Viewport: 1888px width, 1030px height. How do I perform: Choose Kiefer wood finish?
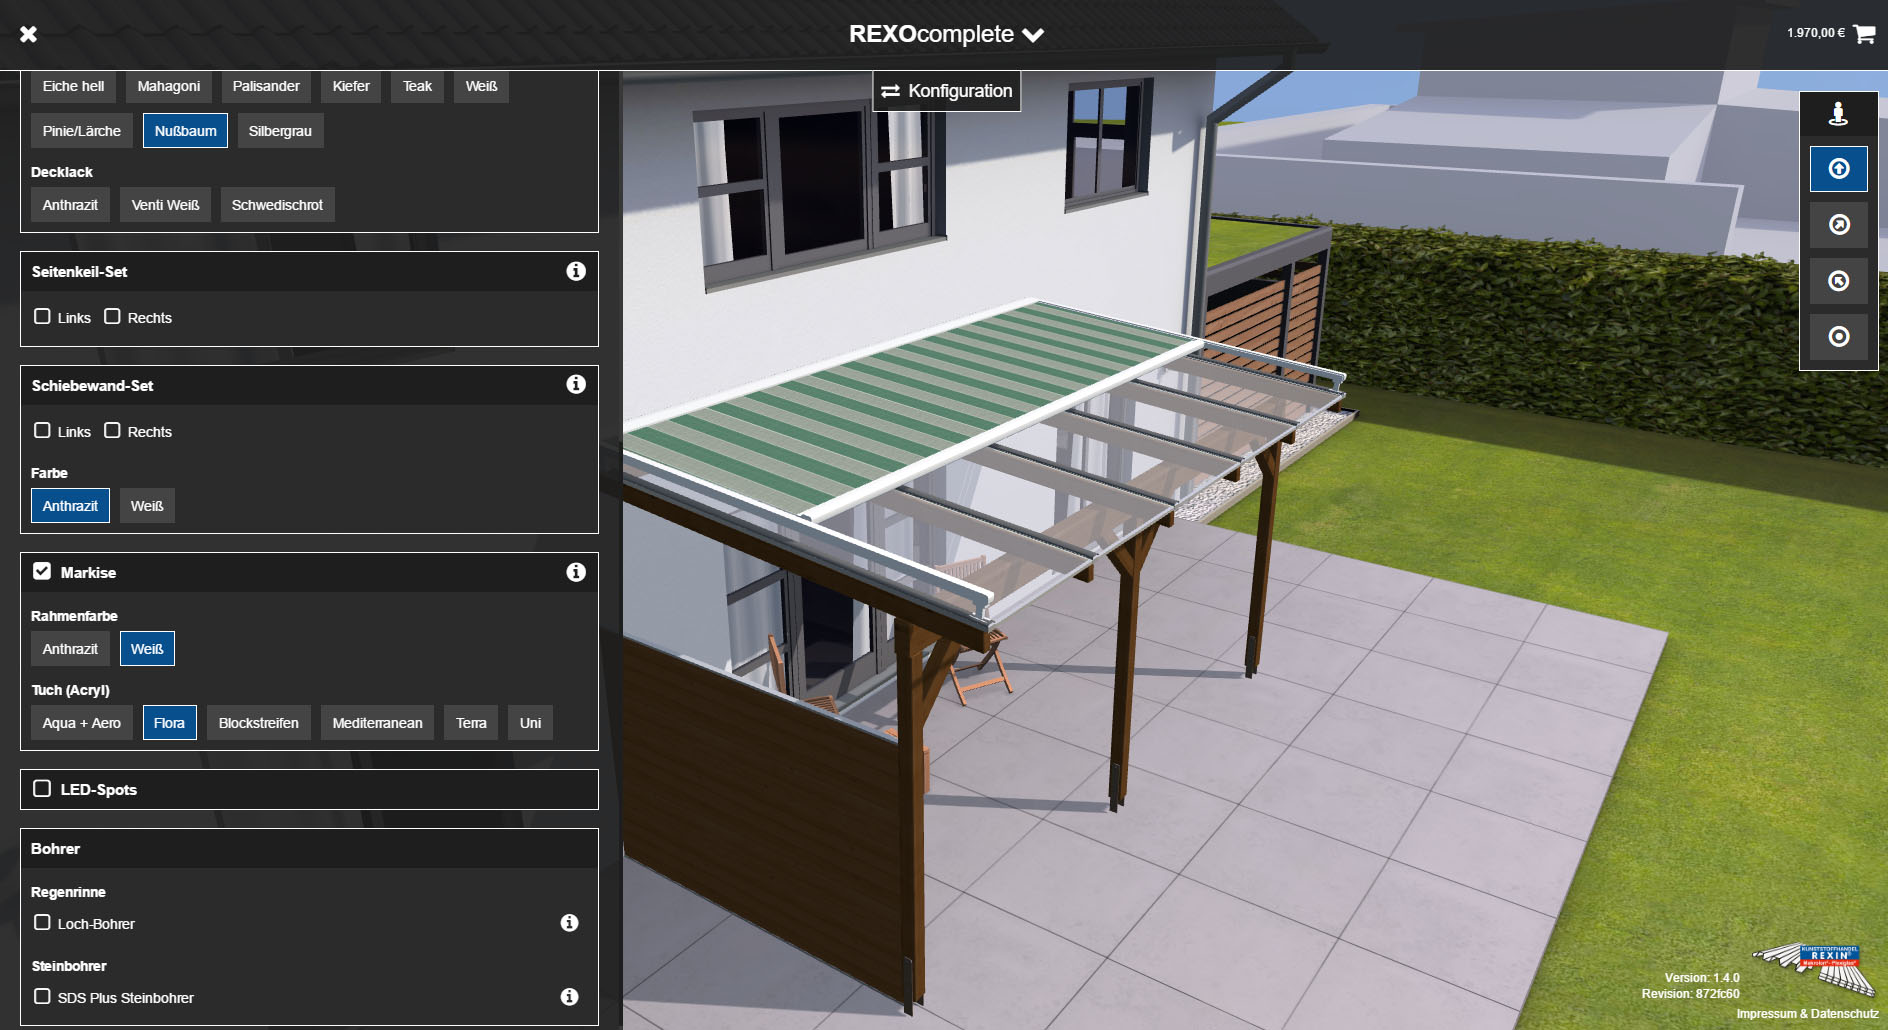pyautogui.click(x=351, y=86)
